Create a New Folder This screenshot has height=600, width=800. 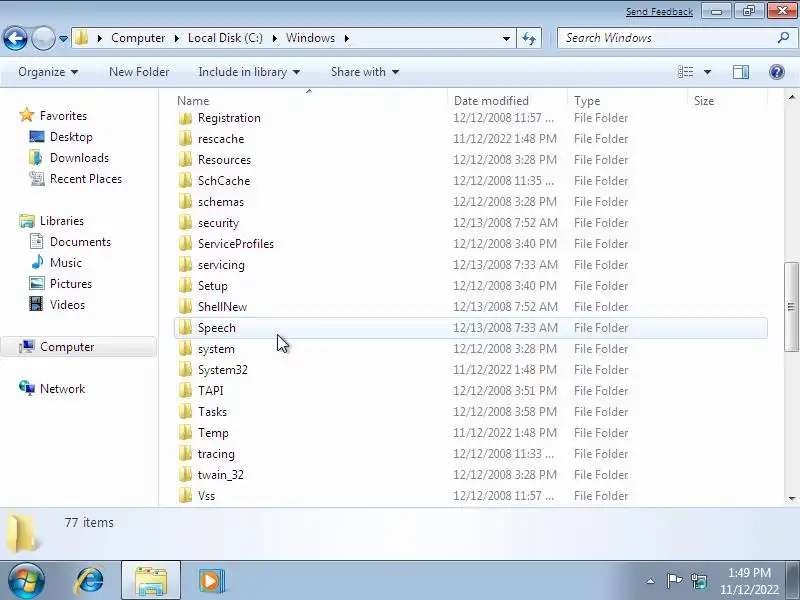(139, 72)
